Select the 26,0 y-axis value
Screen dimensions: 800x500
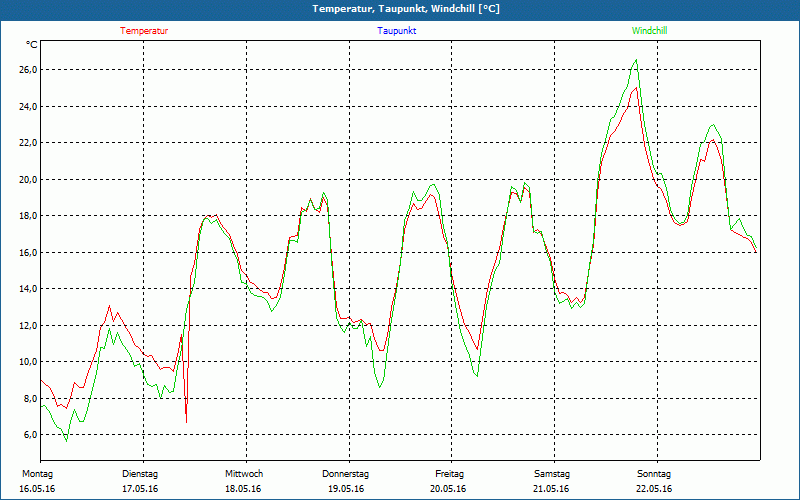click(x=29, y=70)
